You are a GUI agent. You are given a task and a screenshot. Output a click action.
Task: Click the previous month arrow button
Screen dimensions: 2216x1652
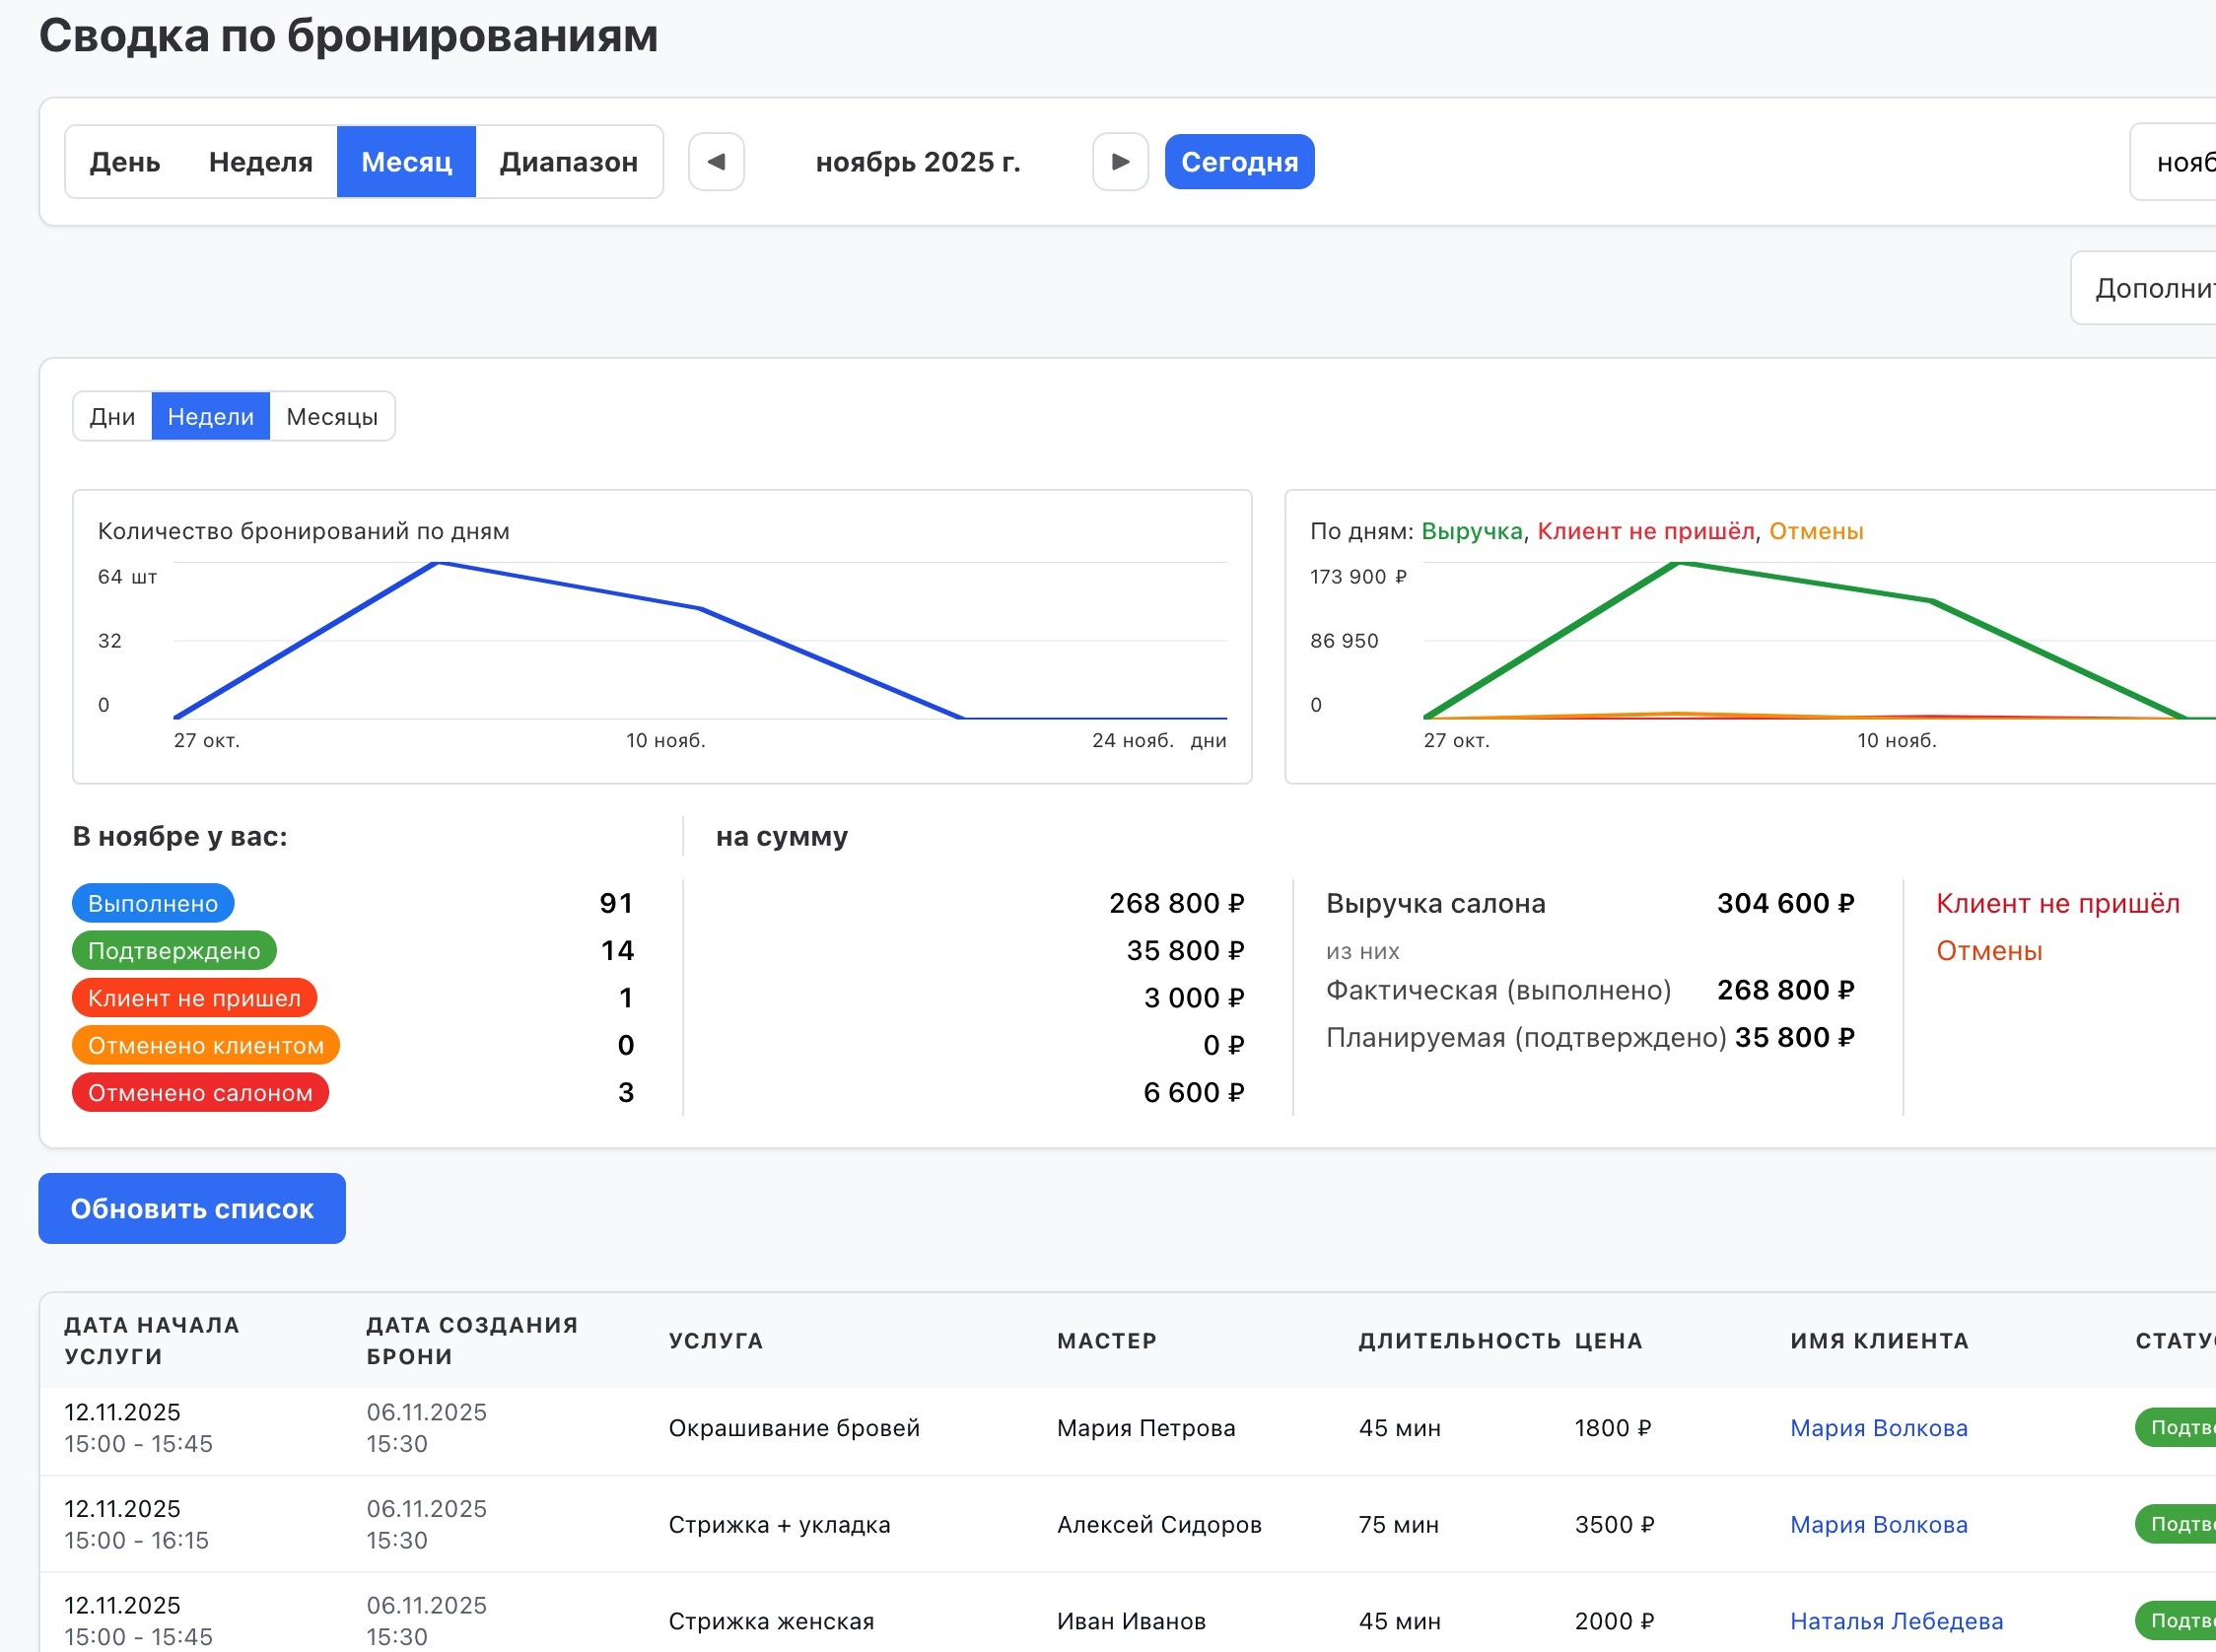tap(716, 162)
